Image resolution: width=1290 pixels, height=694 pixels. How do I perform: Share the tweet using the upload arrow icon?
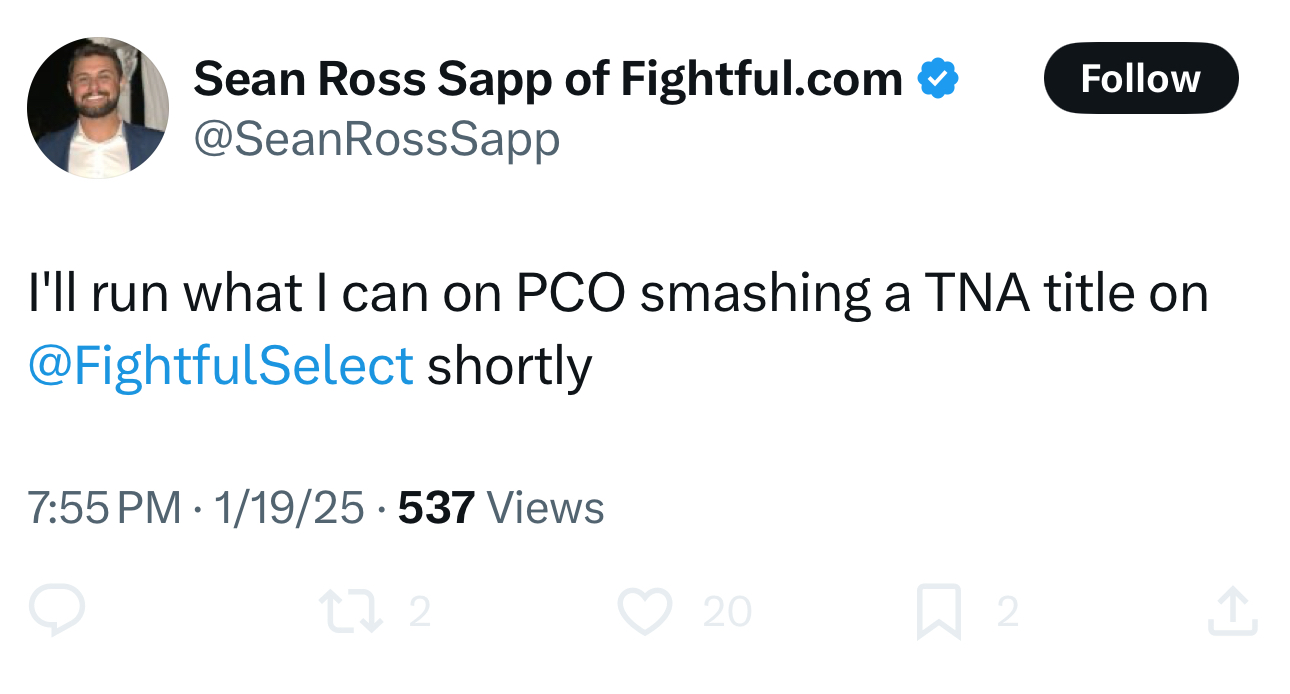click(1231, 611)
